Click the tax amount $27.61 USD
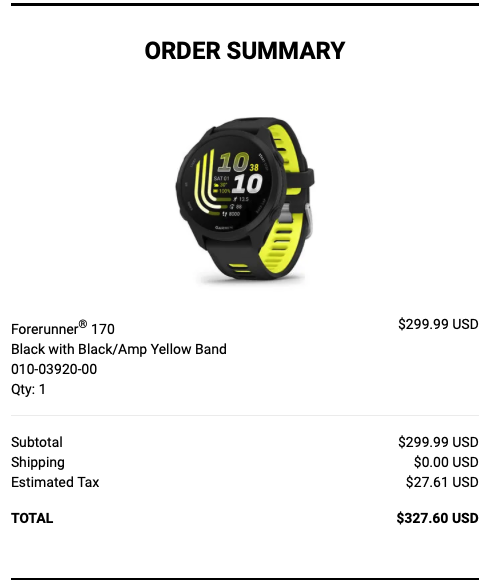Image resolution: width=495 pixels, height=580 pixels. (x=442, y=482)
